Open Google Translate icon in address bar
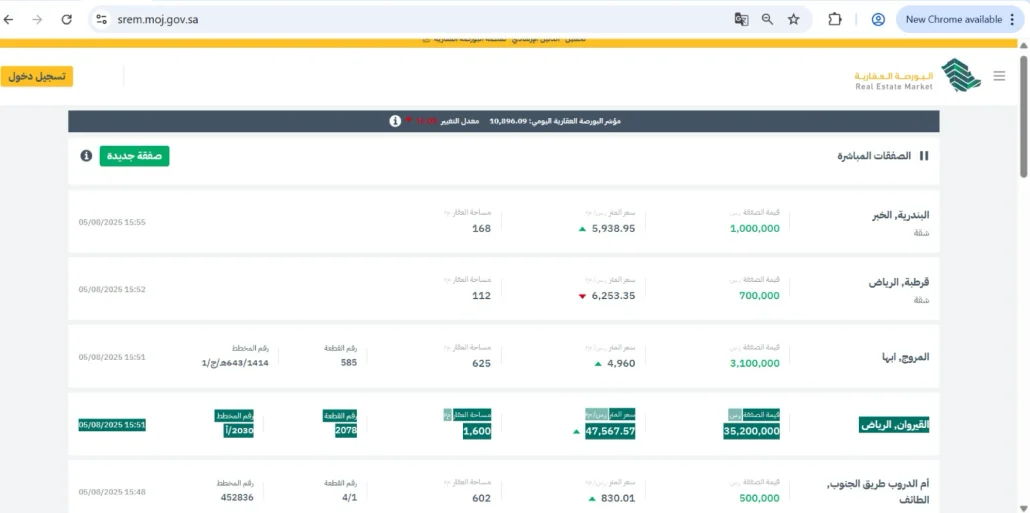This screenshot has height=513, width=1030. [x=741, y=19]
